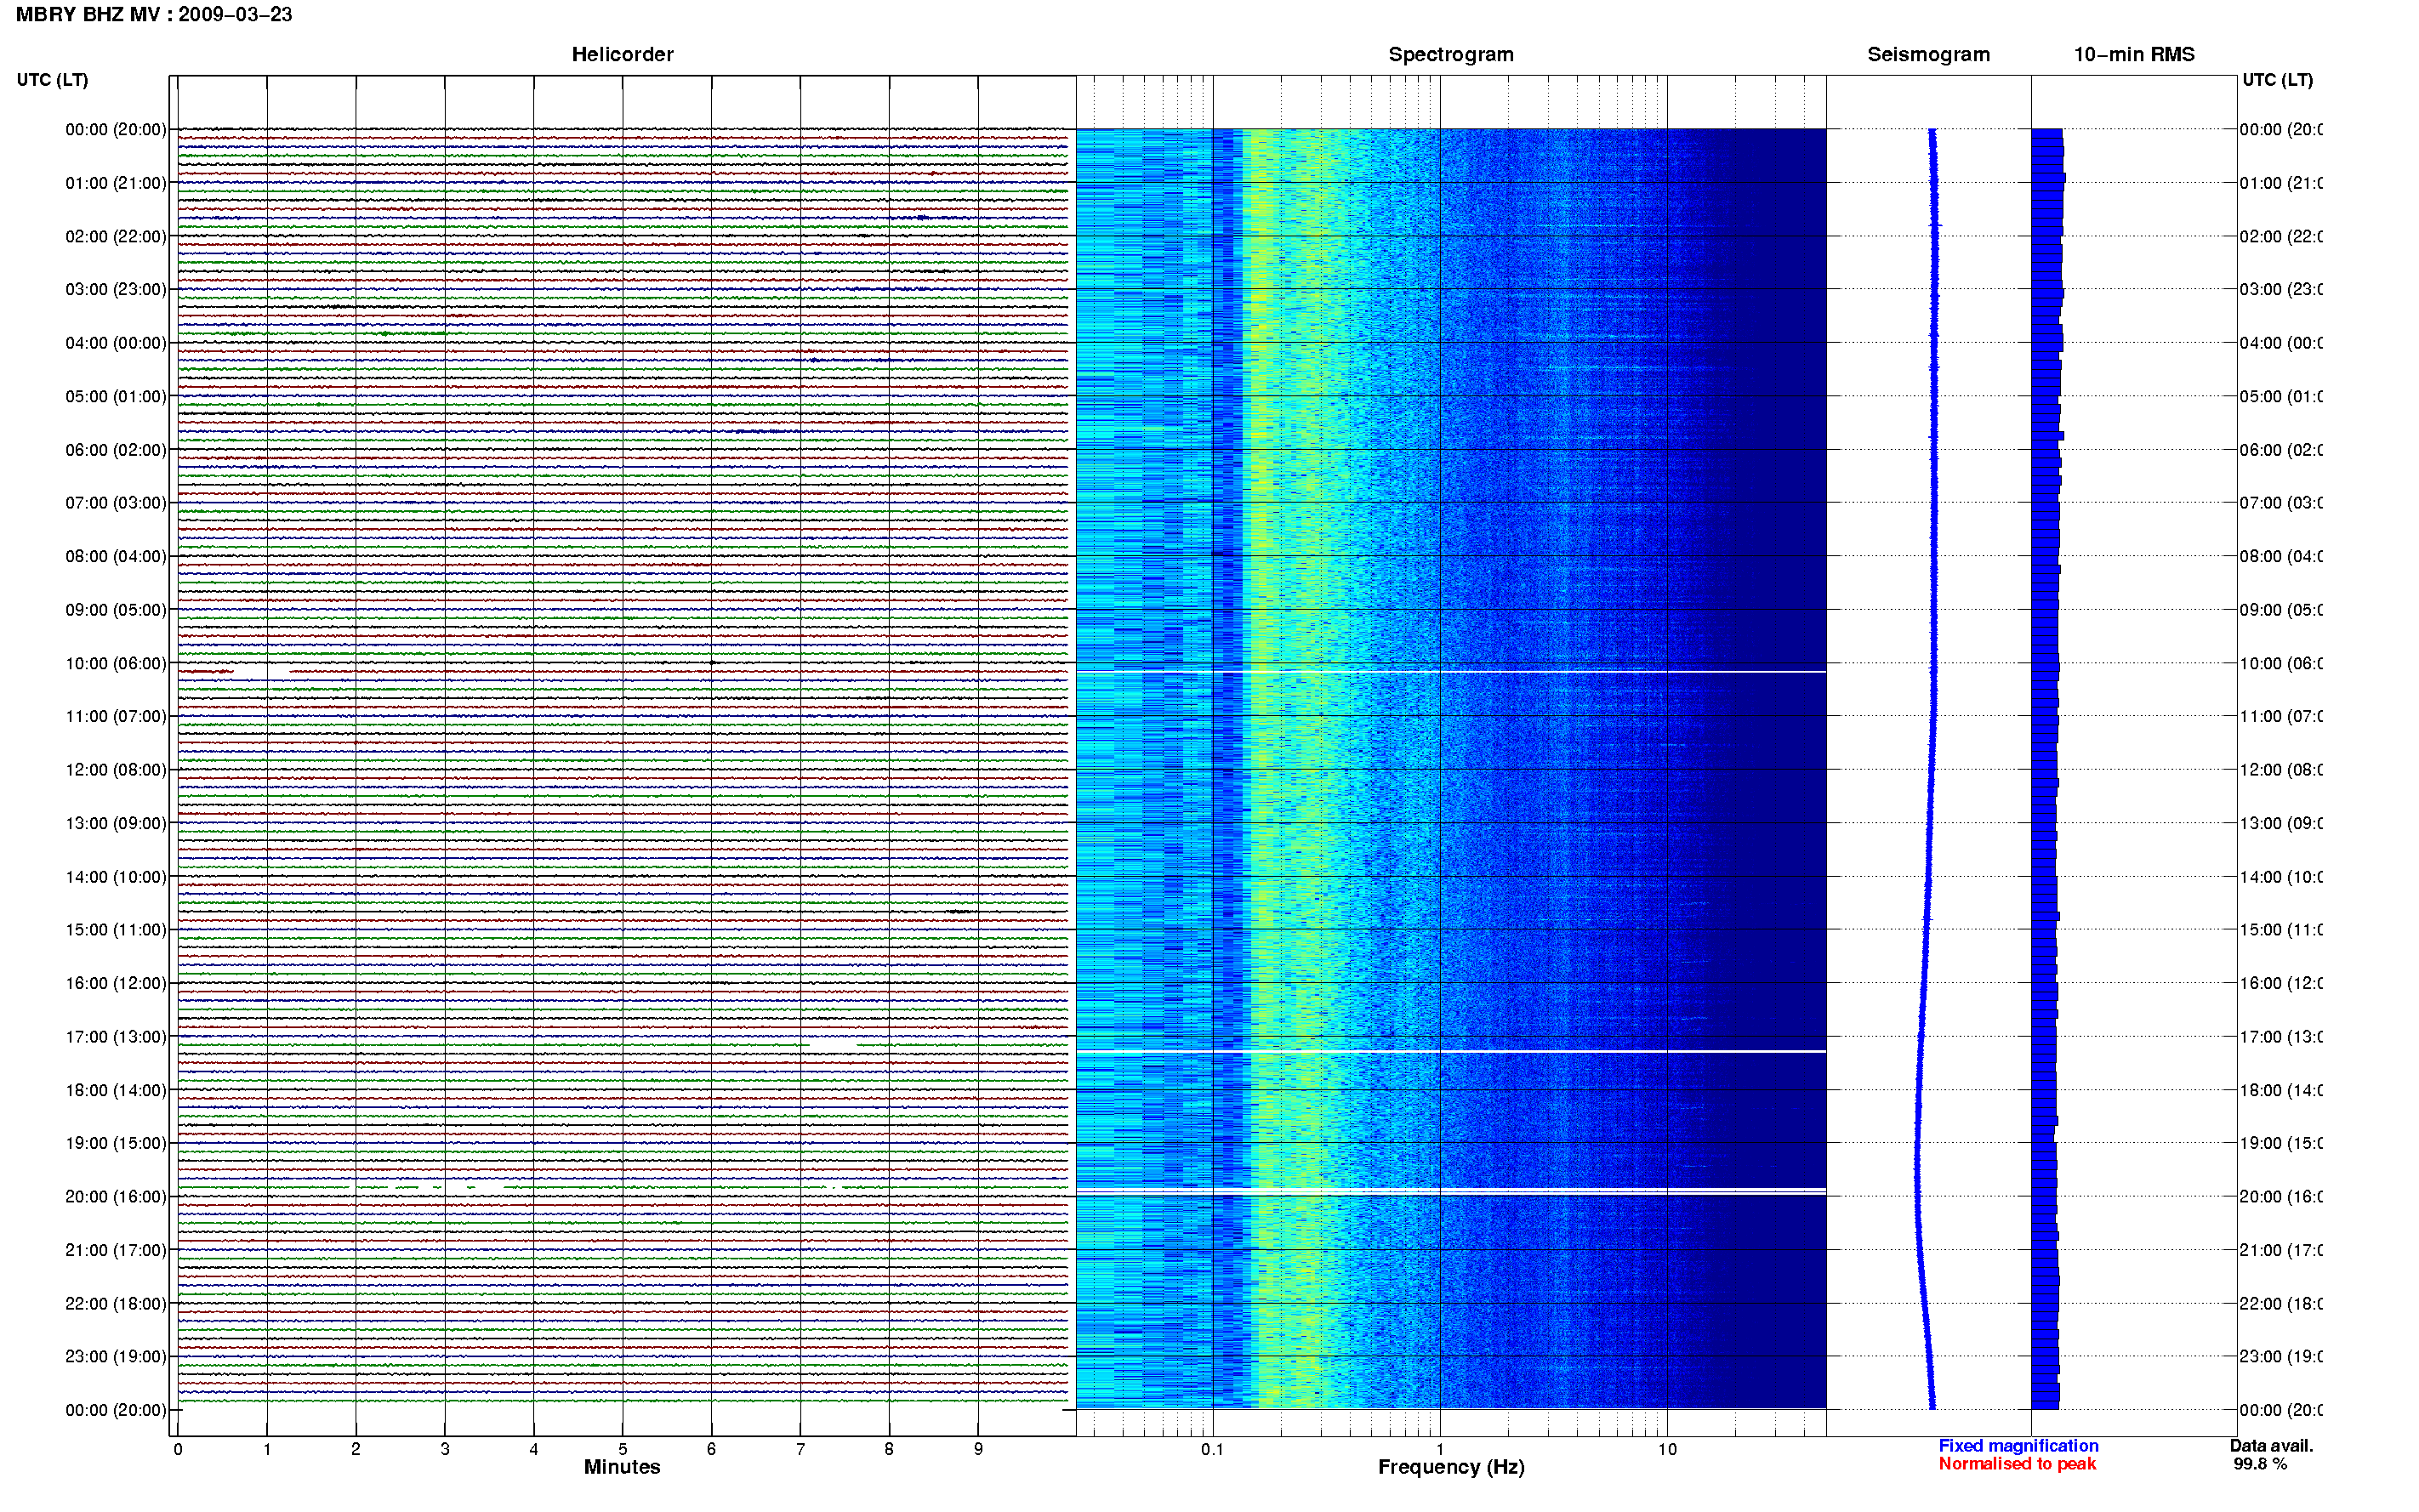Click the left "10:00 (06:00)" time label
The height and width of the screenshot is (1512, 2419).
pyautogui.click(x=116, y=664)
